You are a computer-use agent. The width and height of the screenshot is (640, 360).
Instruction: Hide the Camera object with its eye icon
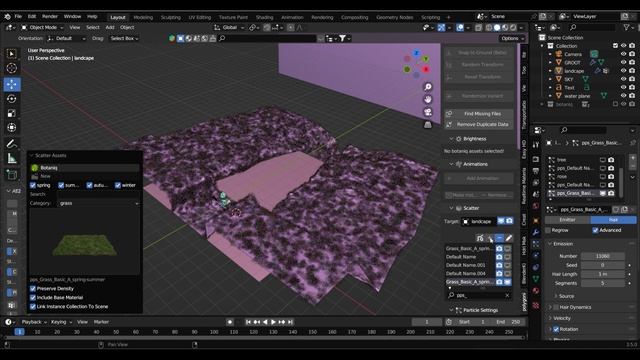623,54
